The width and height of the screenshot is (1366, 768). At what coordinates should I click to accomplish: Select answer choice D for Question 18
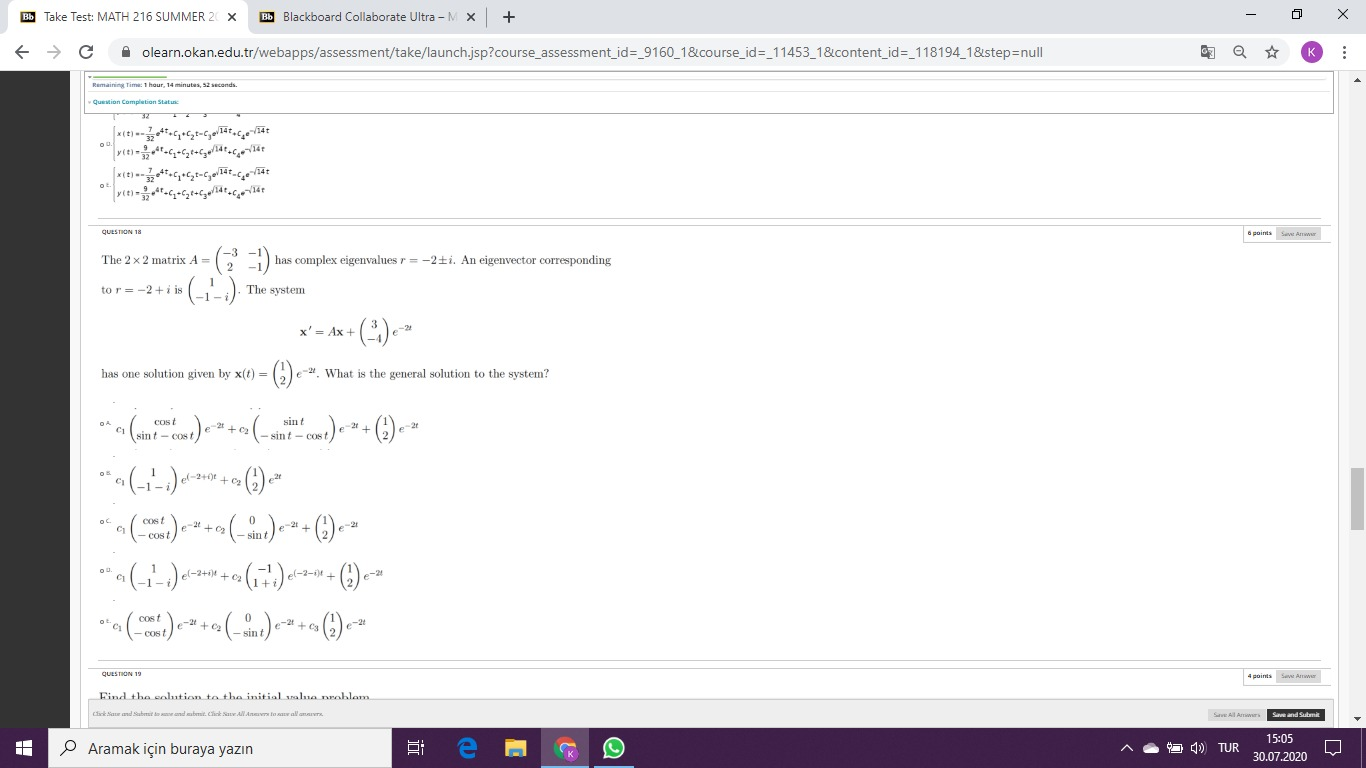[103, 570]
